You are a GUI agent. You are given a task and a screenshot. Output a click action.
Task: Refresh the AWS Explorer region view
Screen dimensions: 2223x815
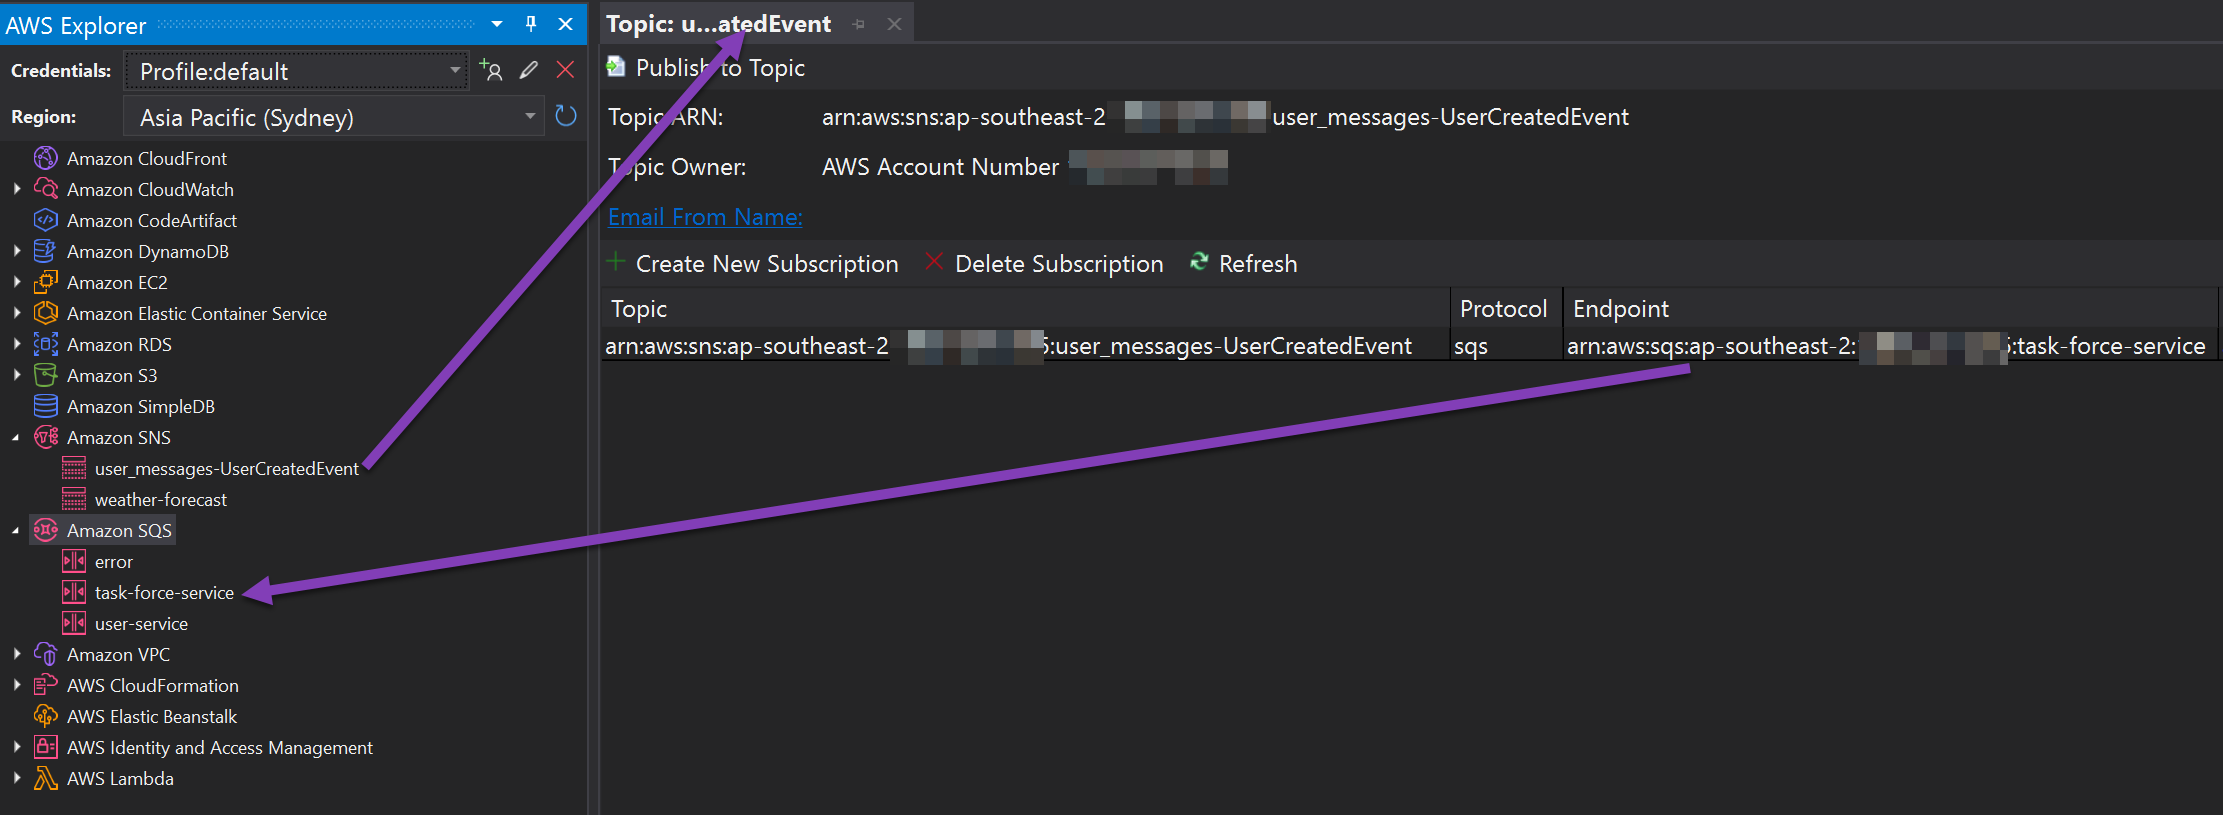click(x=566, y=116)
